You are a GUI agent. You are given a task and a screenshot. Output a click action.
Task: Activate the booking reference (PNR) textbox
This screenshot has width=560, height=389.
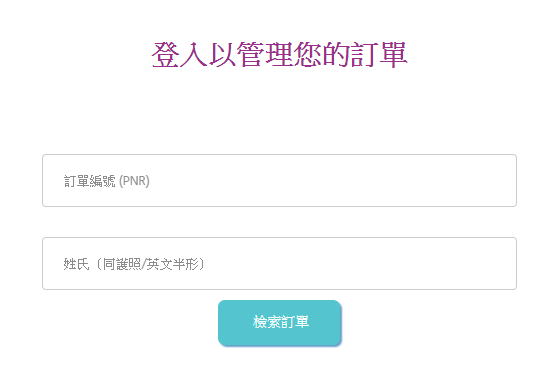(279, 180)
